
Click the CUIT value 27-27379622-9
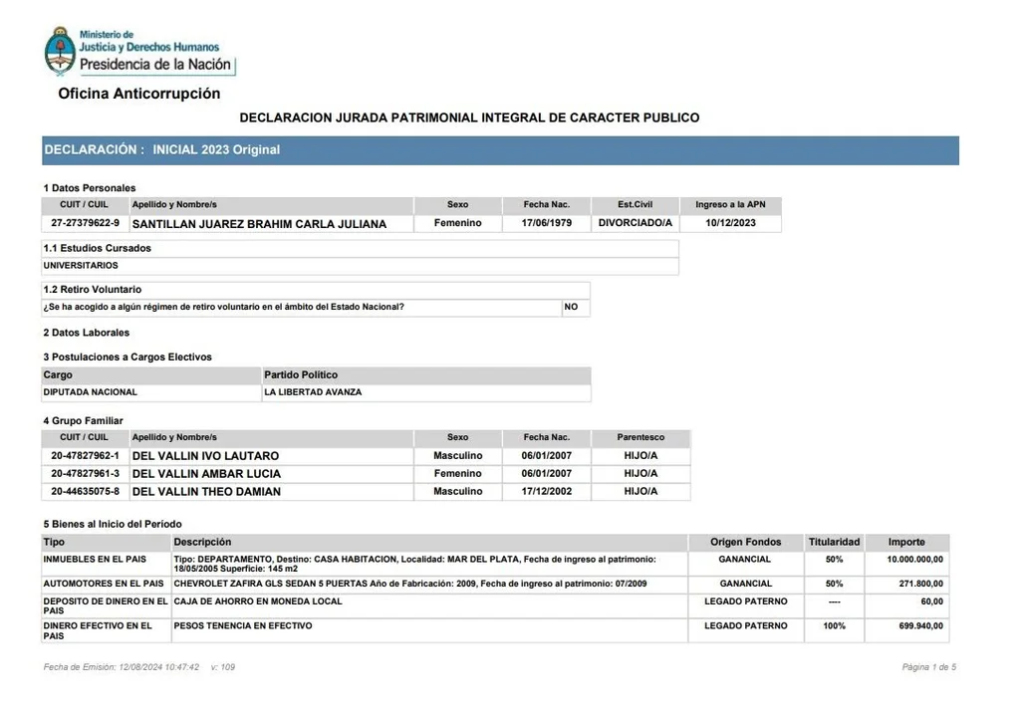[85, 223]
